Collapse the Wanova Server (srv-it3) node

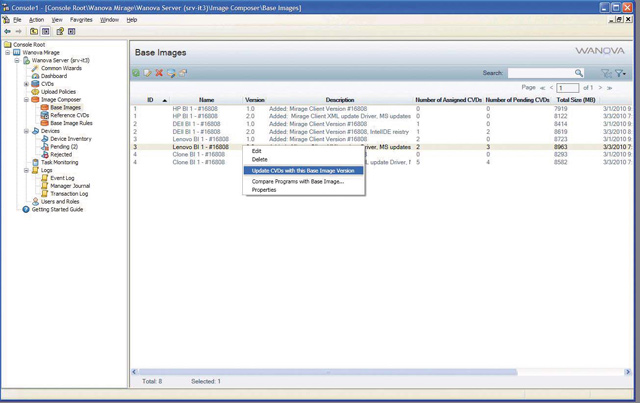click(x=17, y=60)
